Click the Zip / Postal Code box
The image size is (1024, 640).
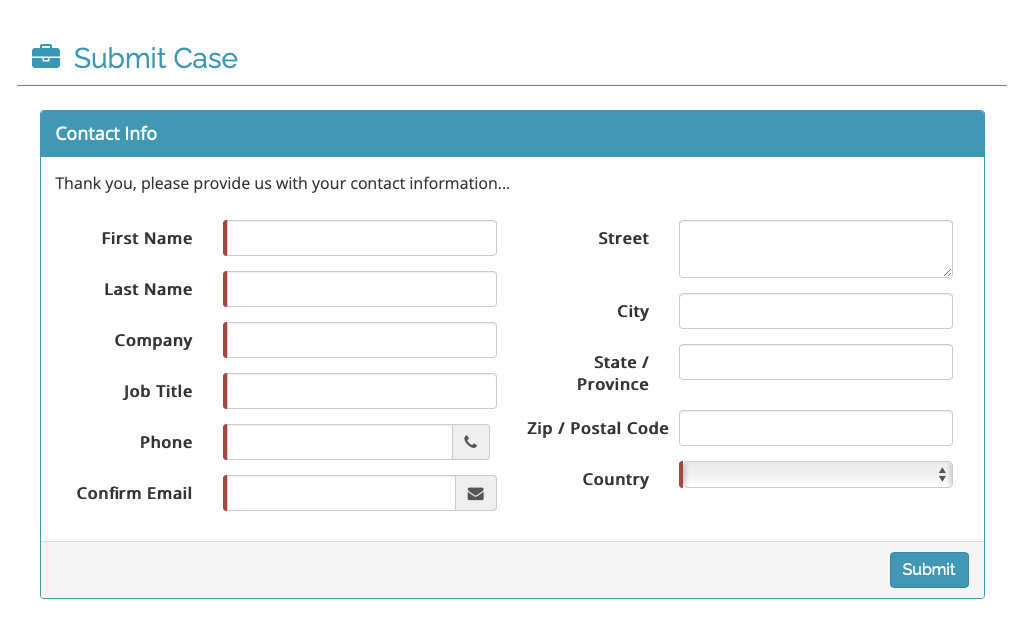(815, 428)
